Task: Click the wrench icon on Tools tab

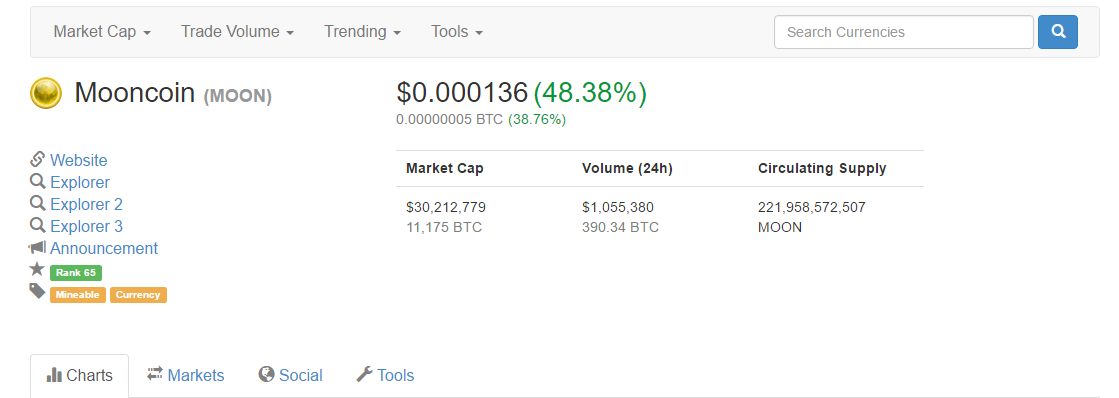Action: point(364,374)
